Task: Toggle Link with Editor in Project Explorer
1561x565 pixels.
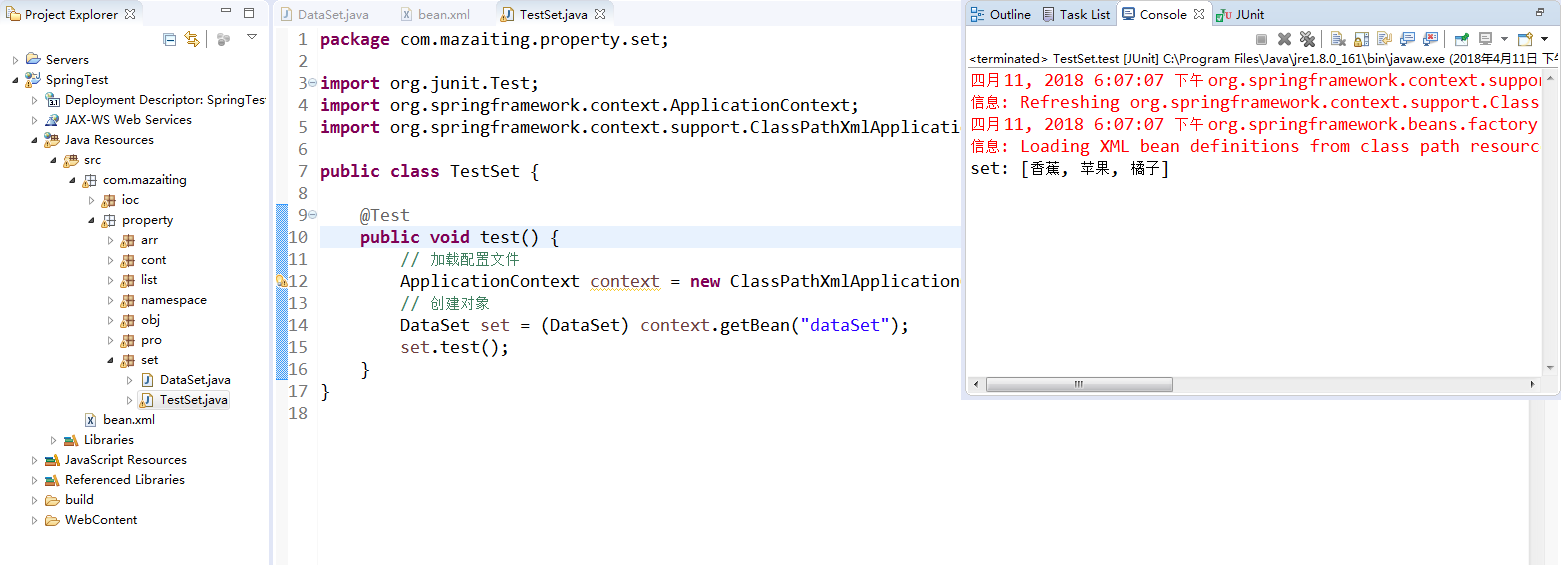Action: [192, 39]
